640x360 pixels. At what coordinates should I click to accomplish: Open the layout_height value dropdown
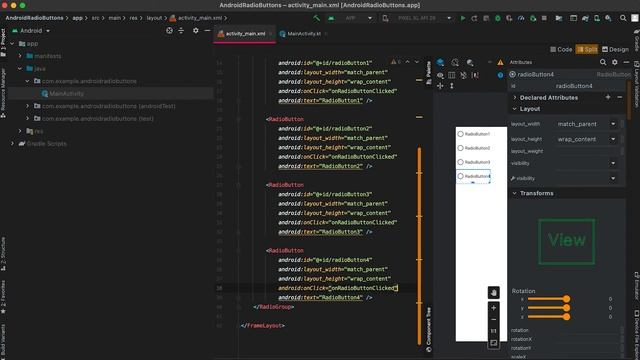[613, 139]
